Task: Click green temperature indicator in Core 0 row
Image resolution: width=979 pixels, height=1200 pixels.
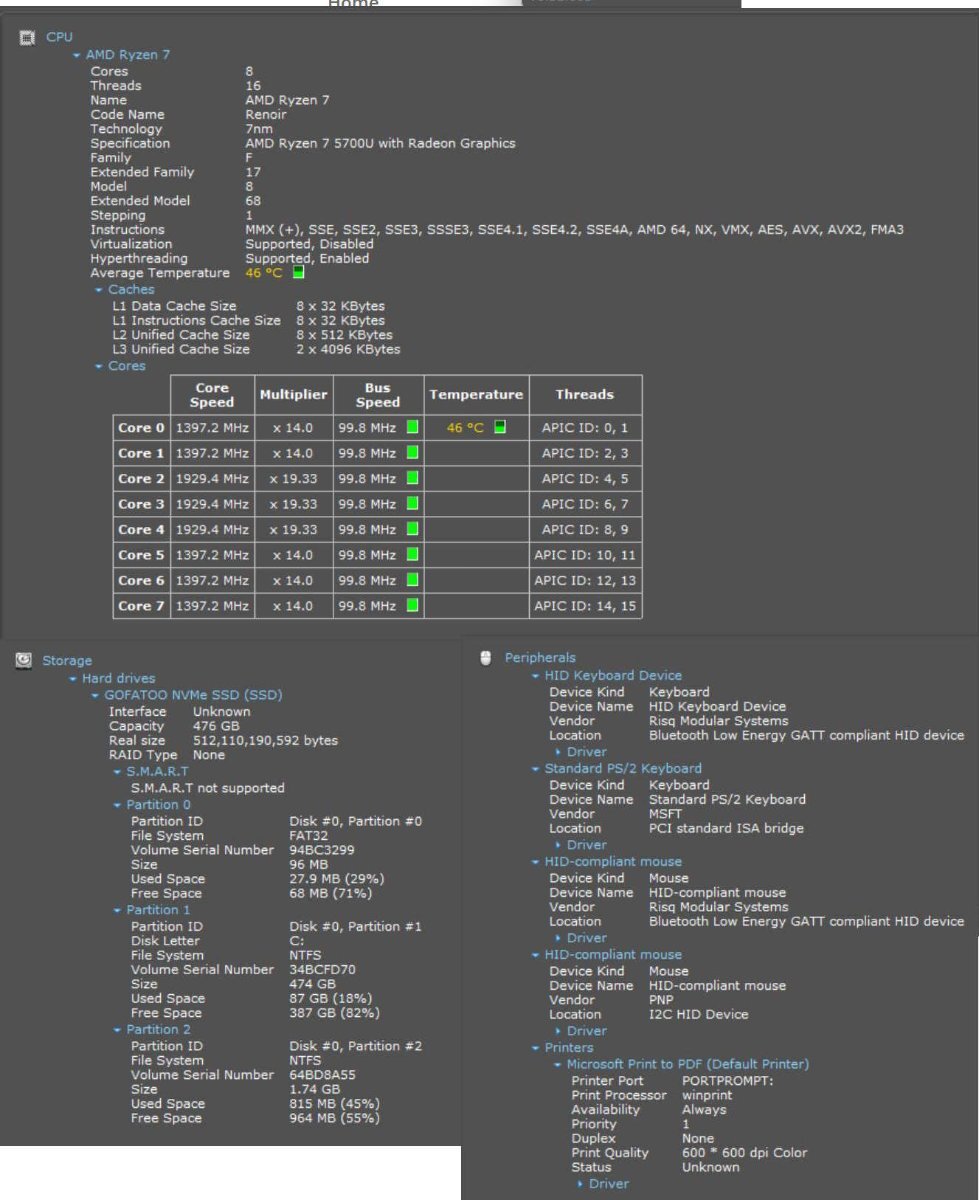Action: 500,427
